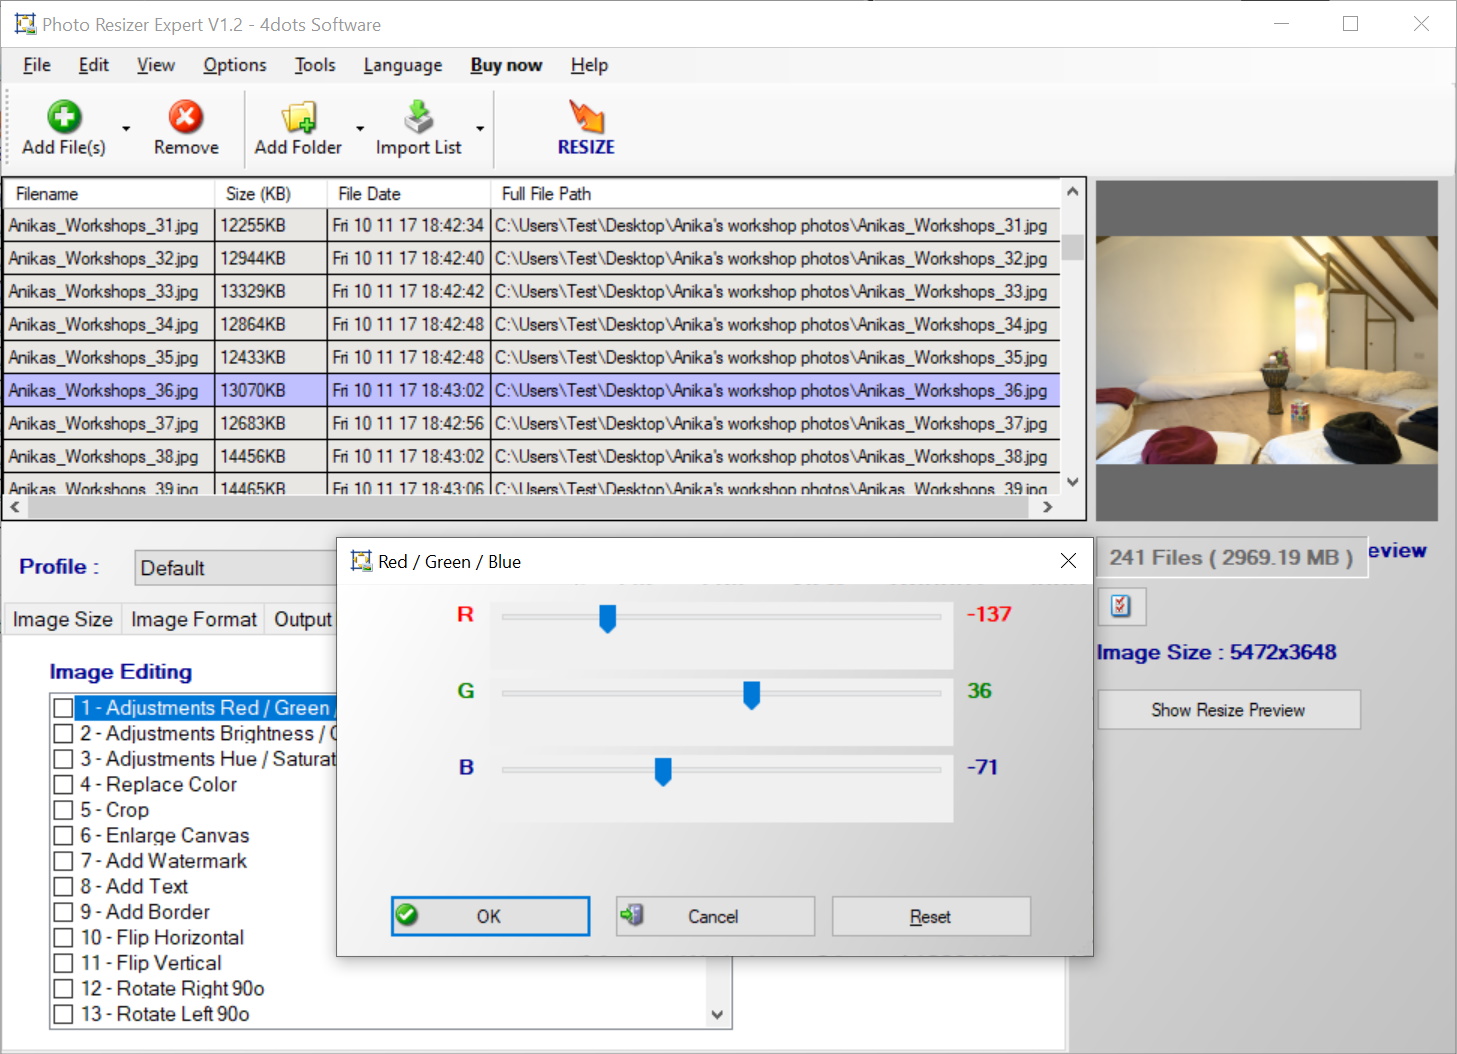Enable the Flip Horizontal option
1457x1054 pixels.
62,937
